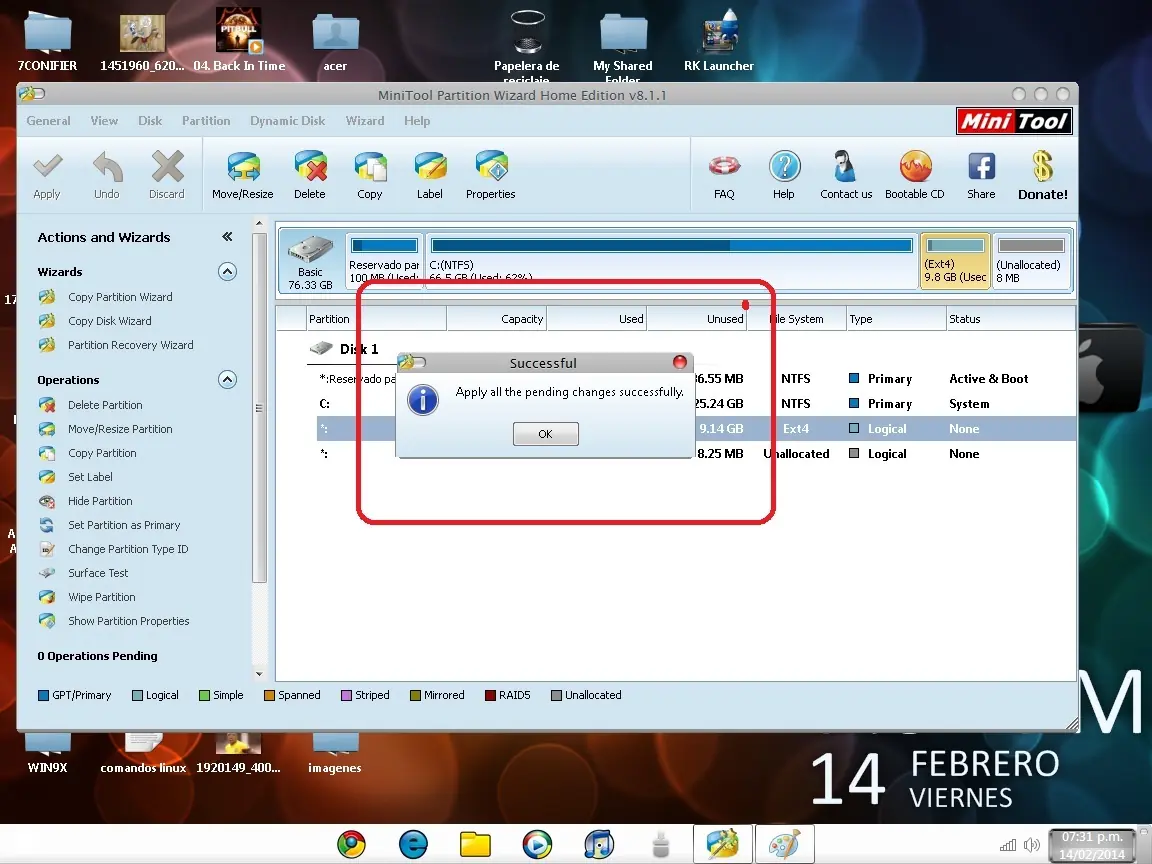The width and height of the screenshot is (1152, 864).
Task: Close the Successful dialog with red button
Action: tap(680, 362)
